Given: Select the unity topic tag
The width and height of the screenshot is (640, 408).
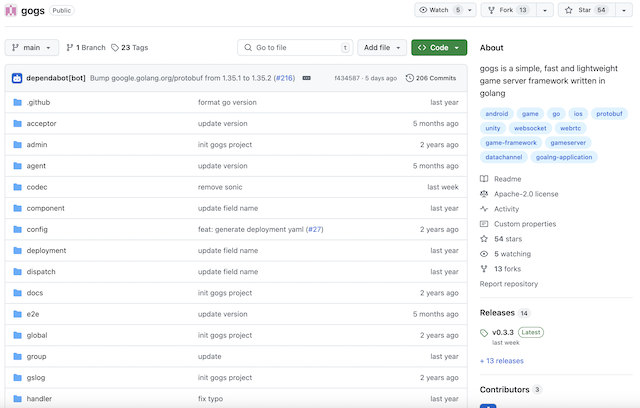Looking at the screenshot, I should [x=493, y=128].
